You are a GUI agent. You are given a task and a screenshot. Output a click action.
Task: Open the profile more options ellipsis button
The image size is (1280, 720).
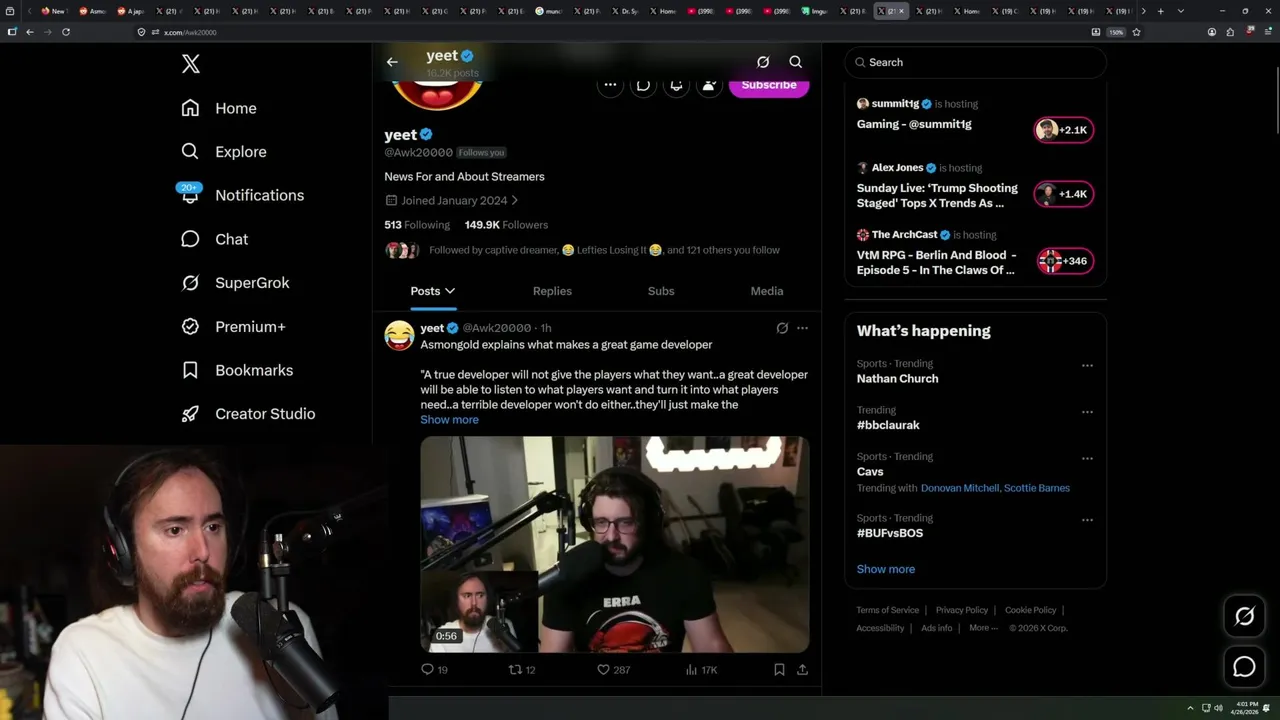(610, 86)
